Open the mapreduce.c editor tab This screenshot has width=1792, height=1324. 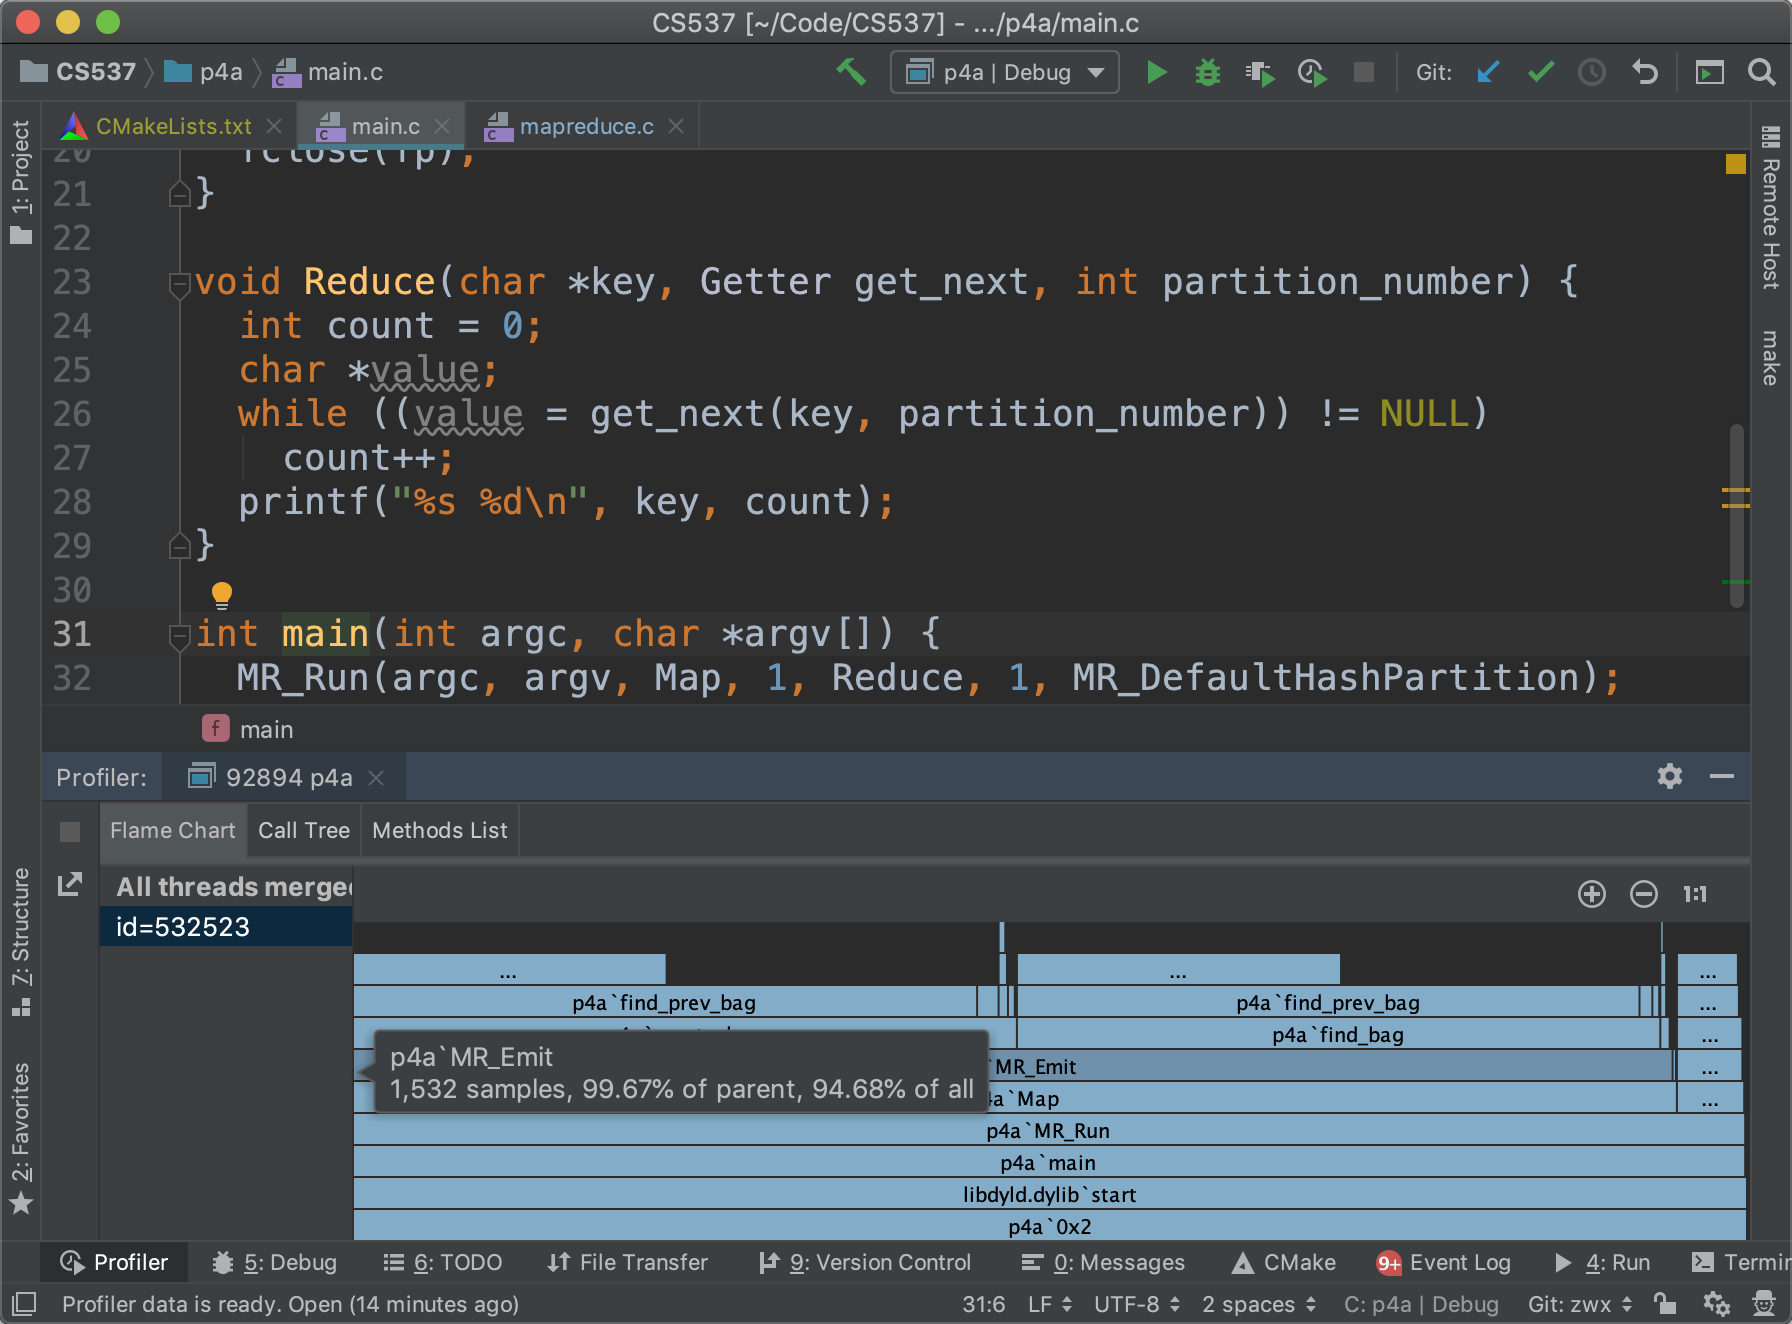586,126
